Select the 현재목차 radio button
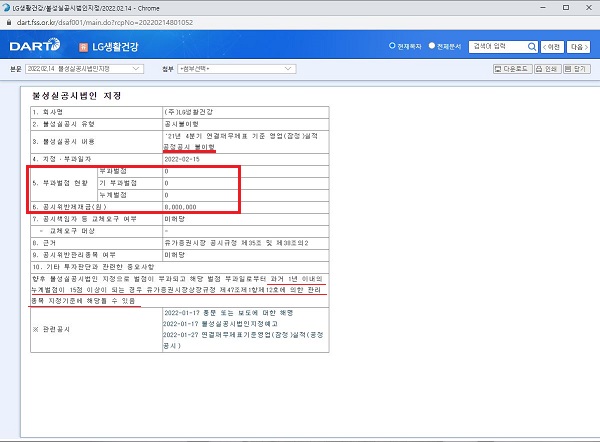Viewport: 600px width, 442px height. (x=391, y=46)
